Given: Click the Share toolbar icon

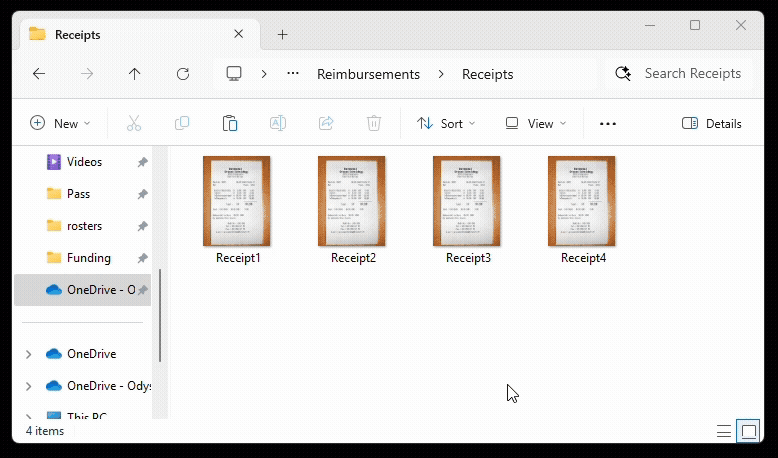Looking at the screenshot, I should (x=326, y=123).
